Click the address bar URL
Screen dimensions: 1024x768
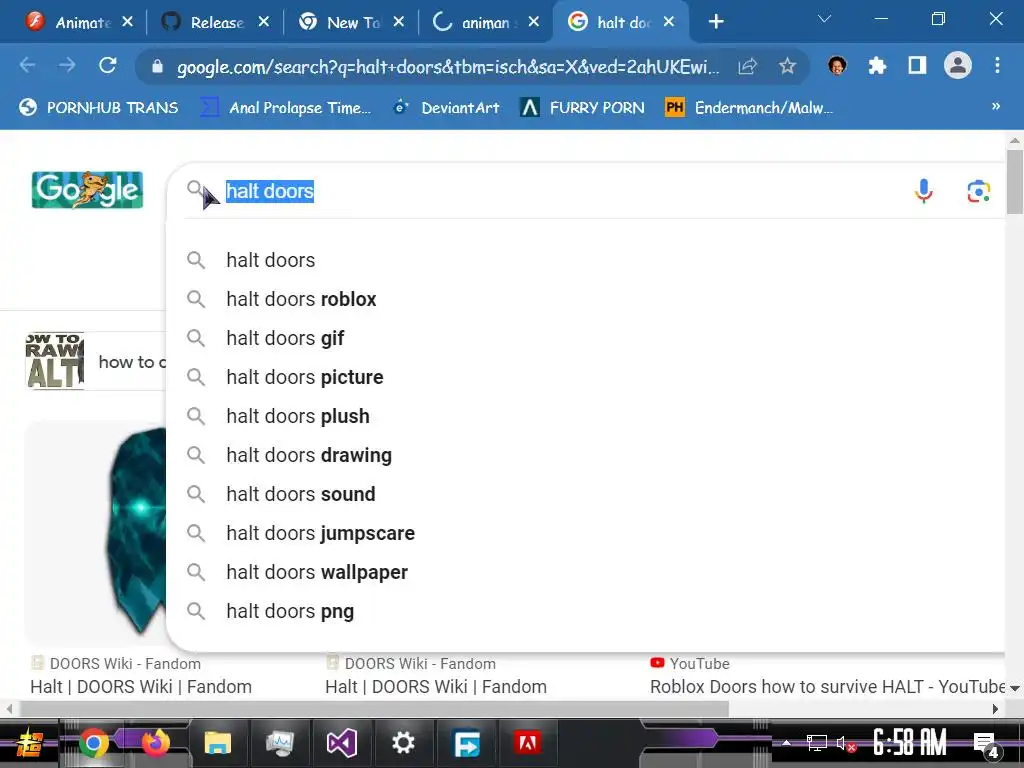[448, 67]
